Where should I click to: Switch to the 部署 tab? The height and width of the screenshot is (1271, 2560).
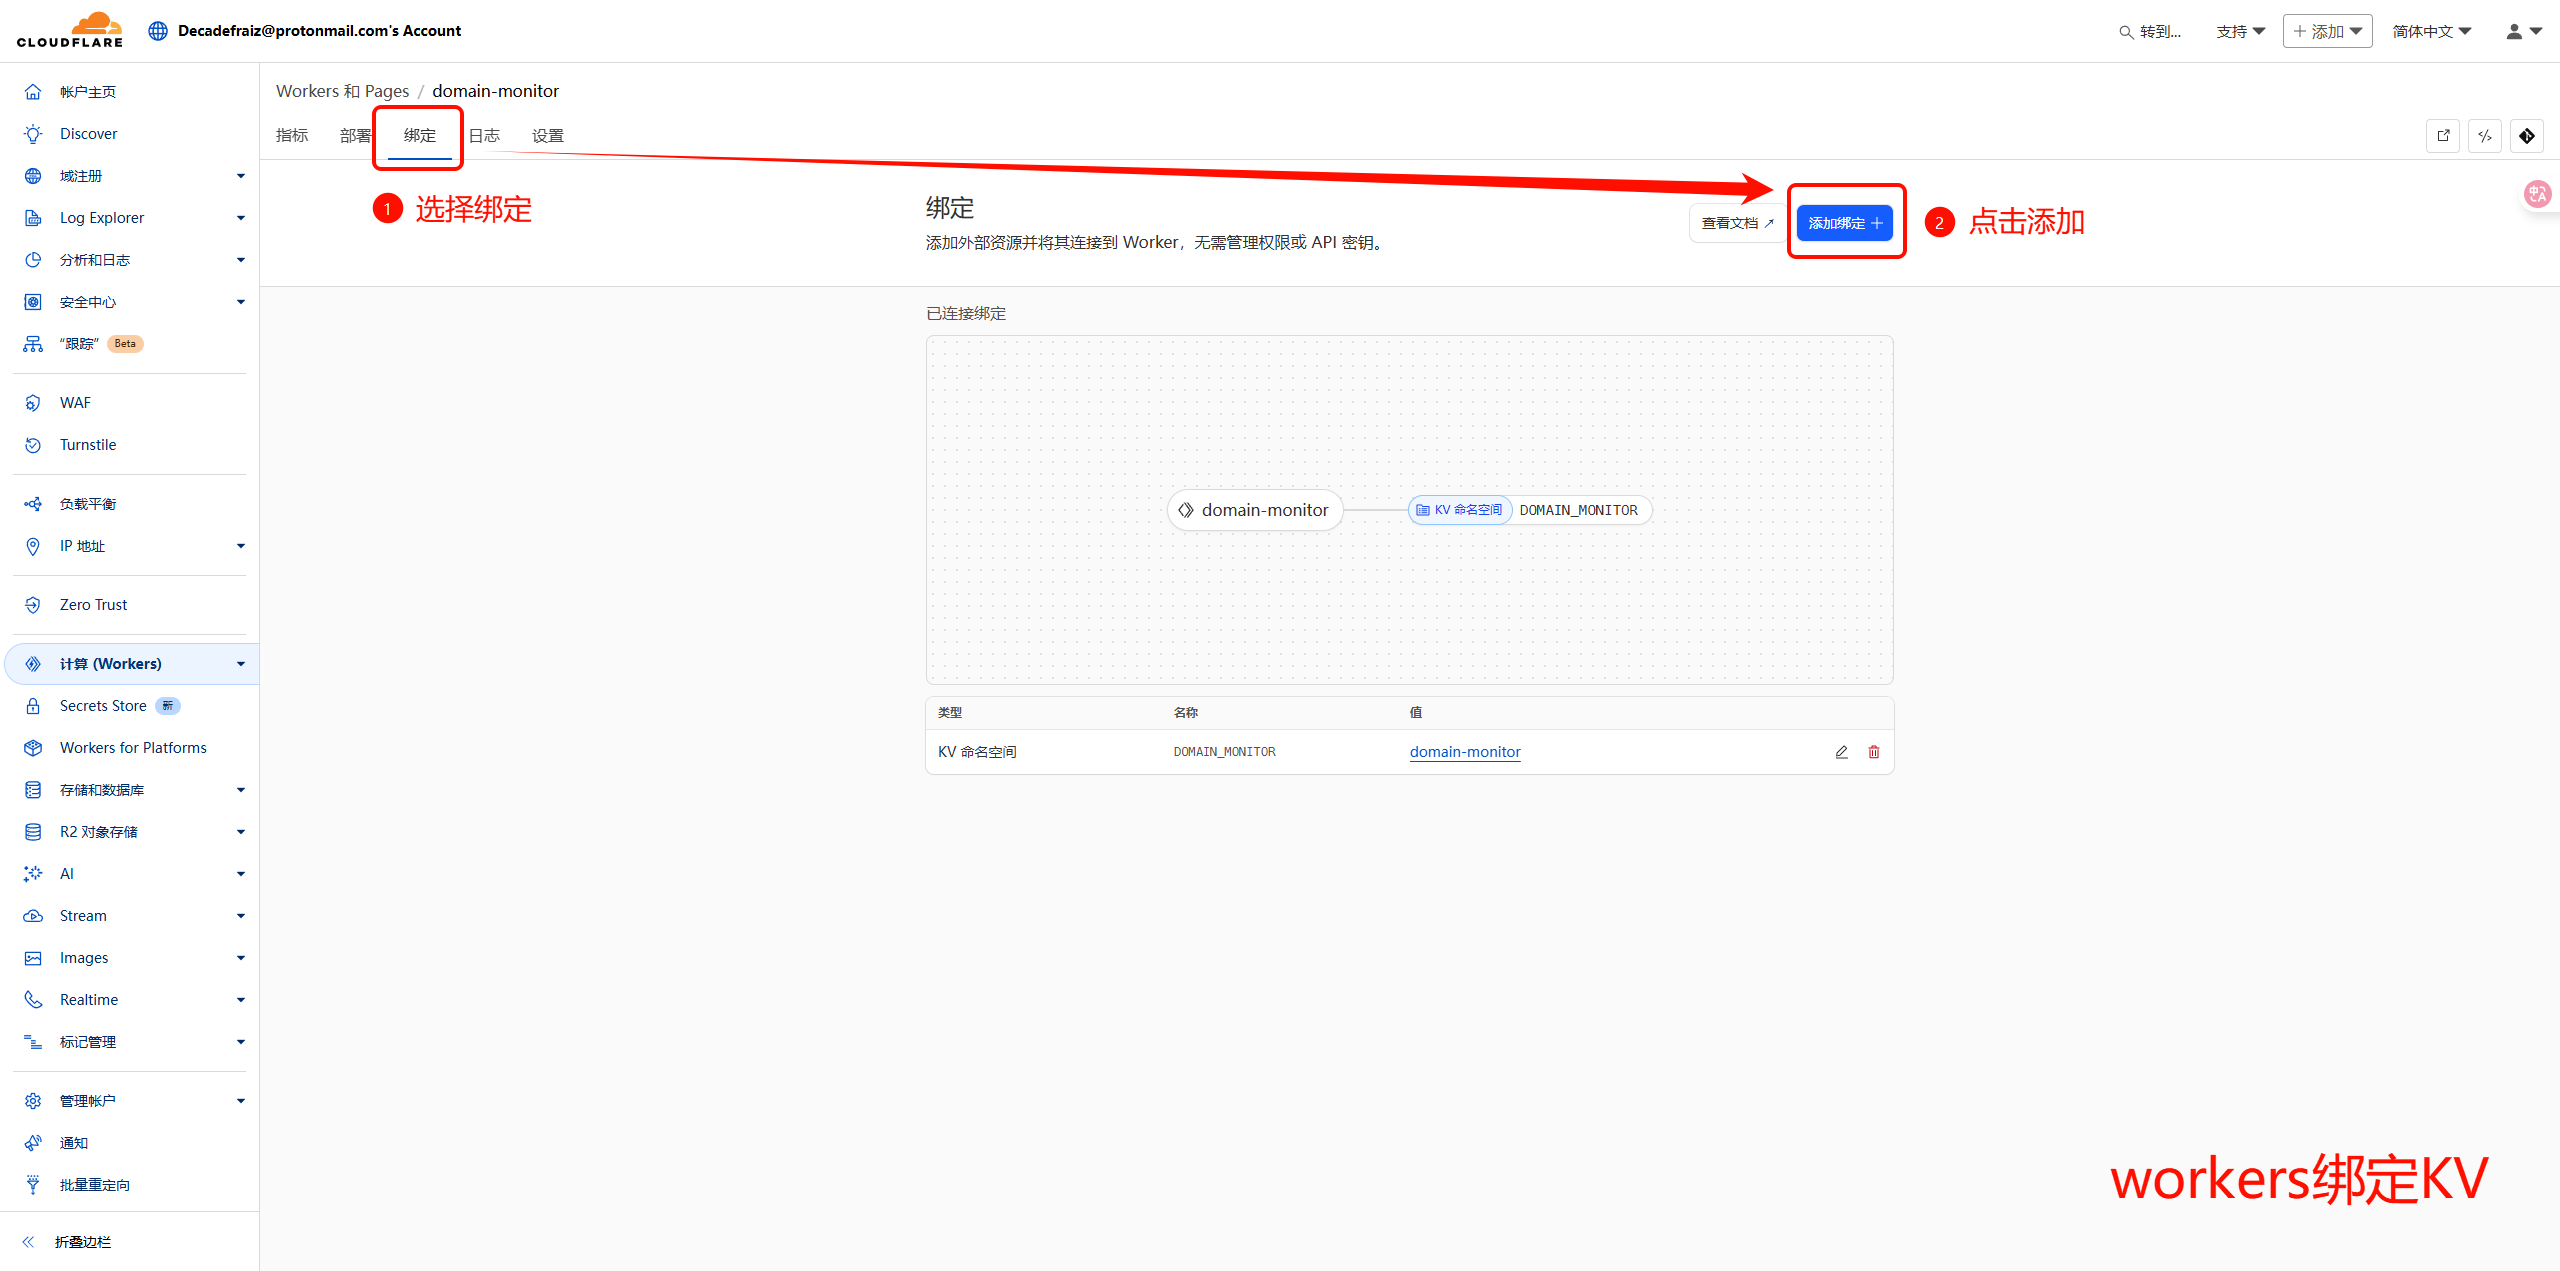[355, 136]
